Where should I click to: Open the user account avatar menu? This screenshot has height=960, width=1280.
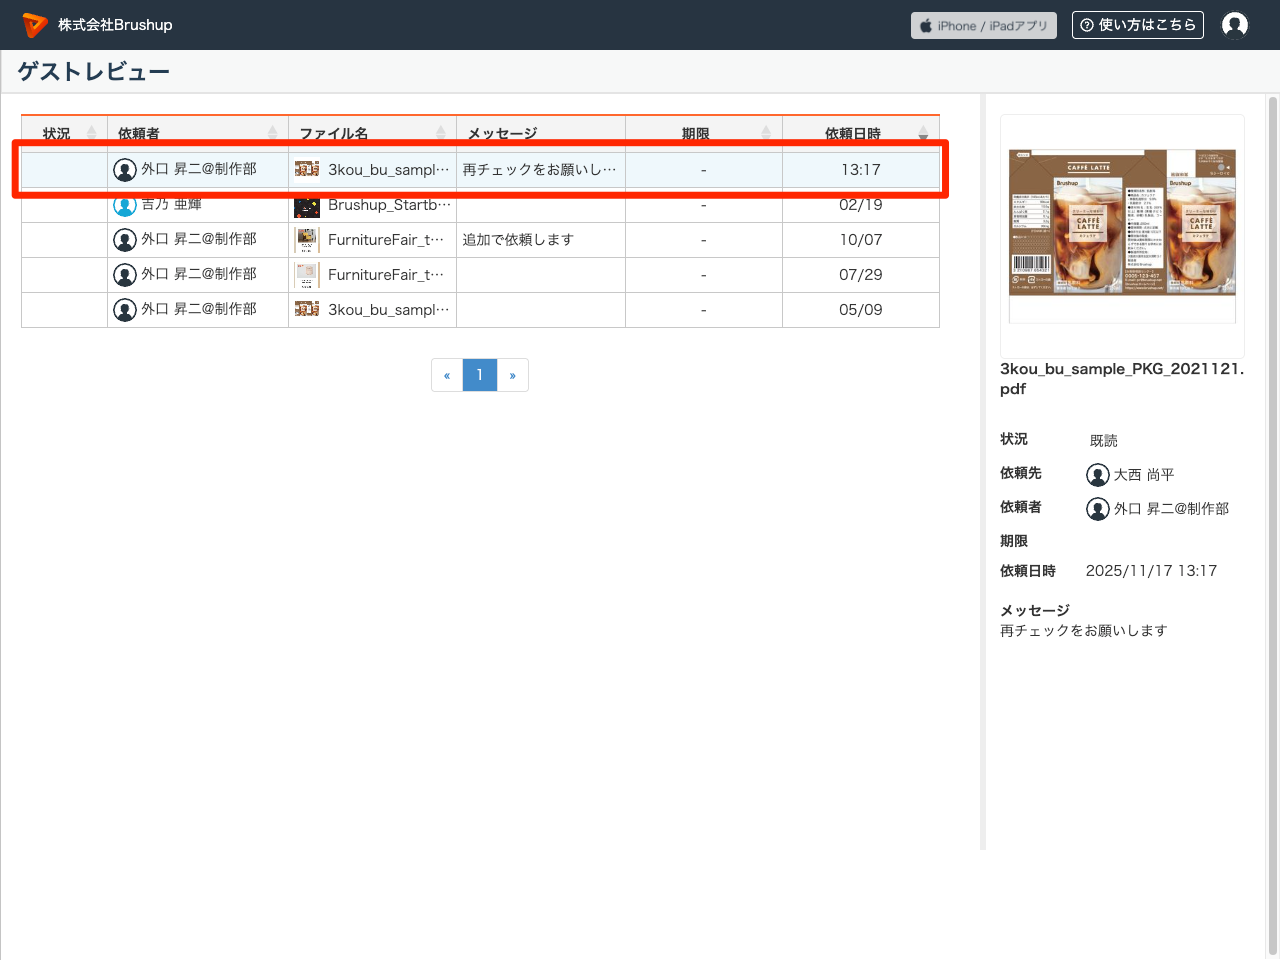click(1235, 25)
